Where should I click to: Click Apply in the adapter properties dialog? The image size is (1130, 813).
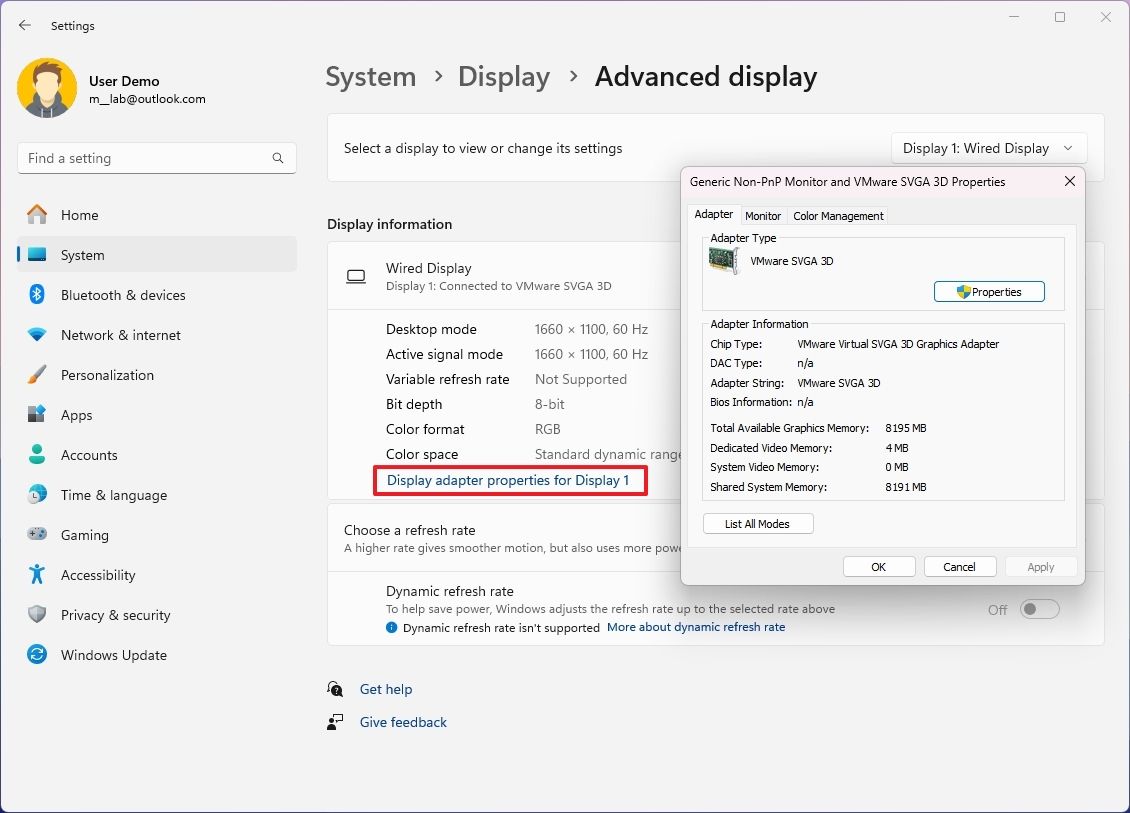pos(1040,566)
